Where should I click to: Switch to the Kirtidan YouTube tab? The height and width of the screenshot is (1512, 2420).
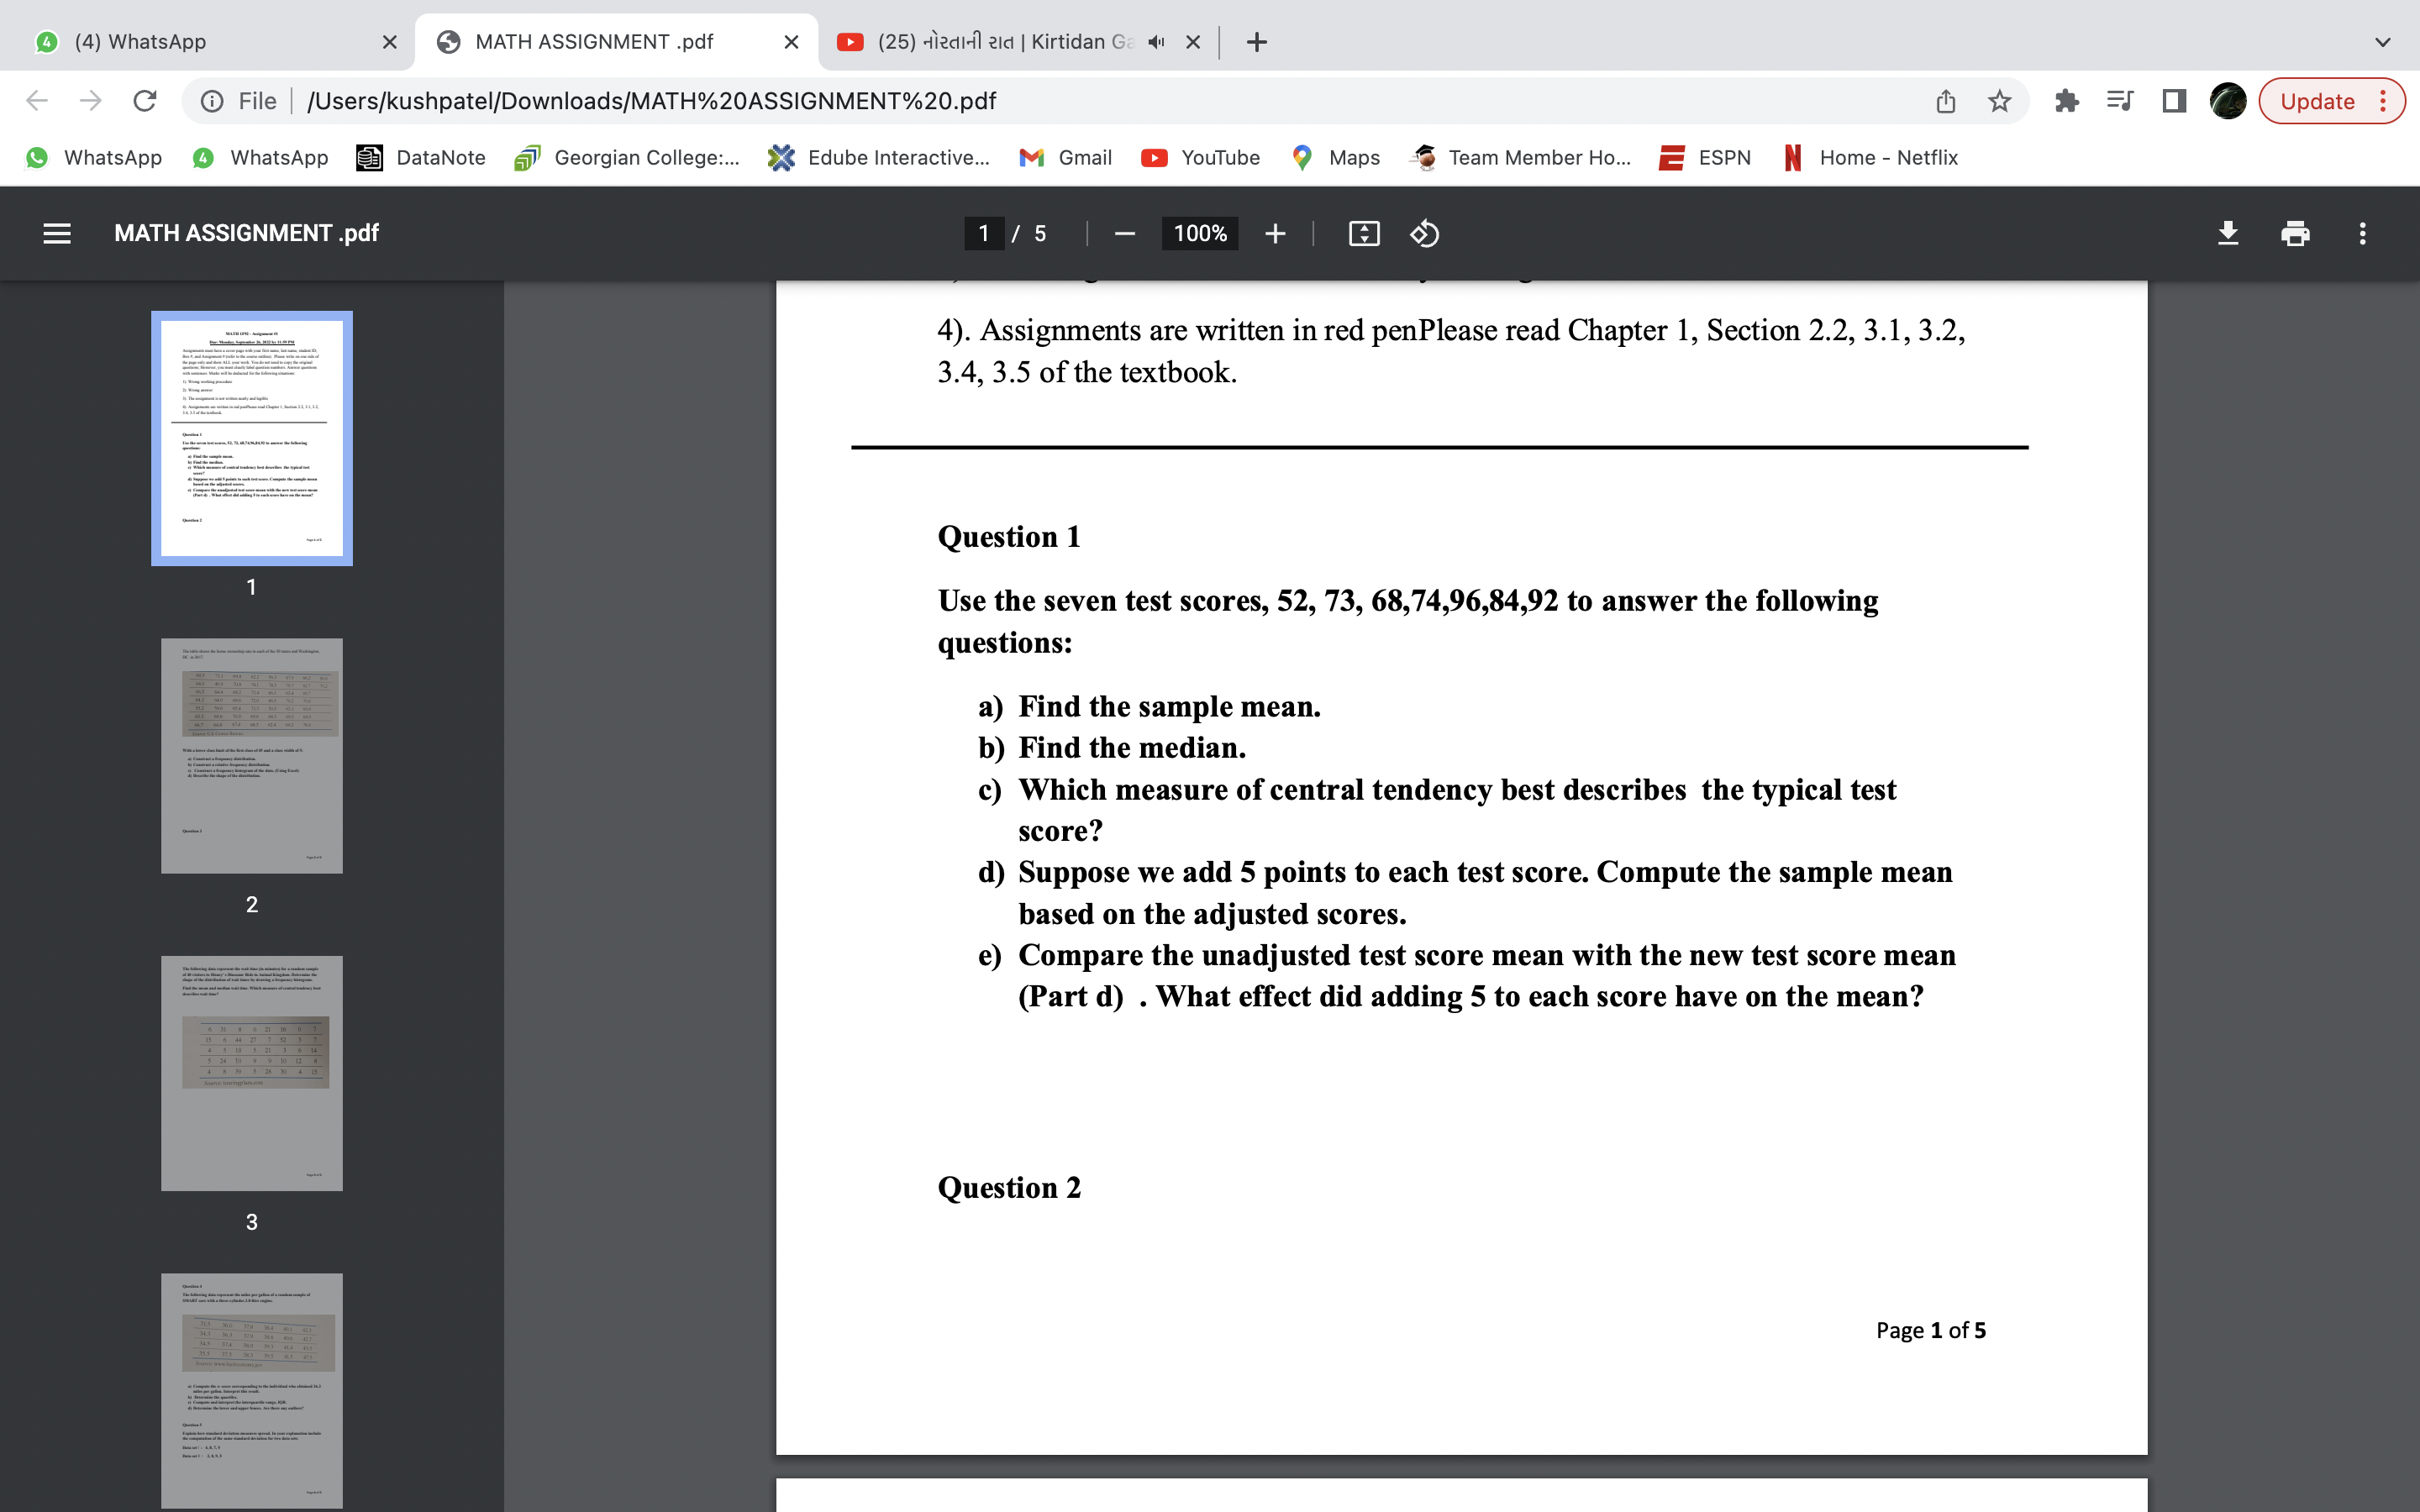990,42
